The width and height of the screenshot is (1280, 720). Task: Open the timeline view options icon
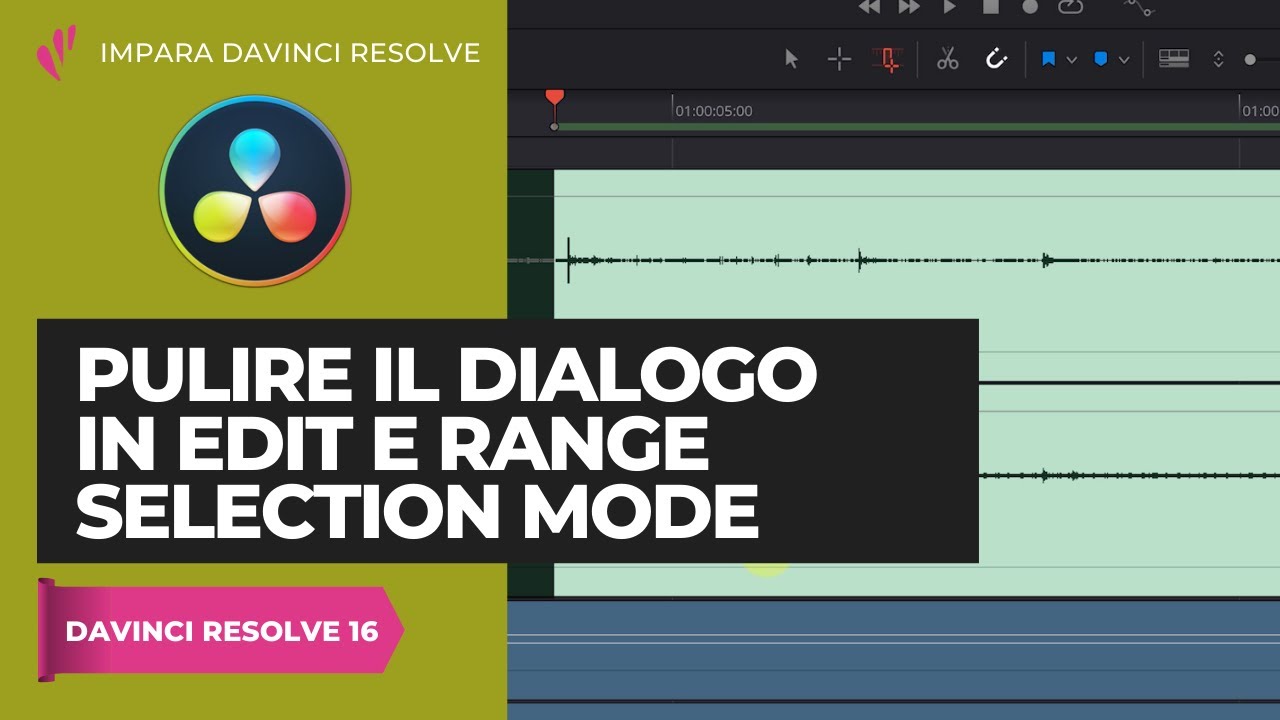pos(1174,59)
